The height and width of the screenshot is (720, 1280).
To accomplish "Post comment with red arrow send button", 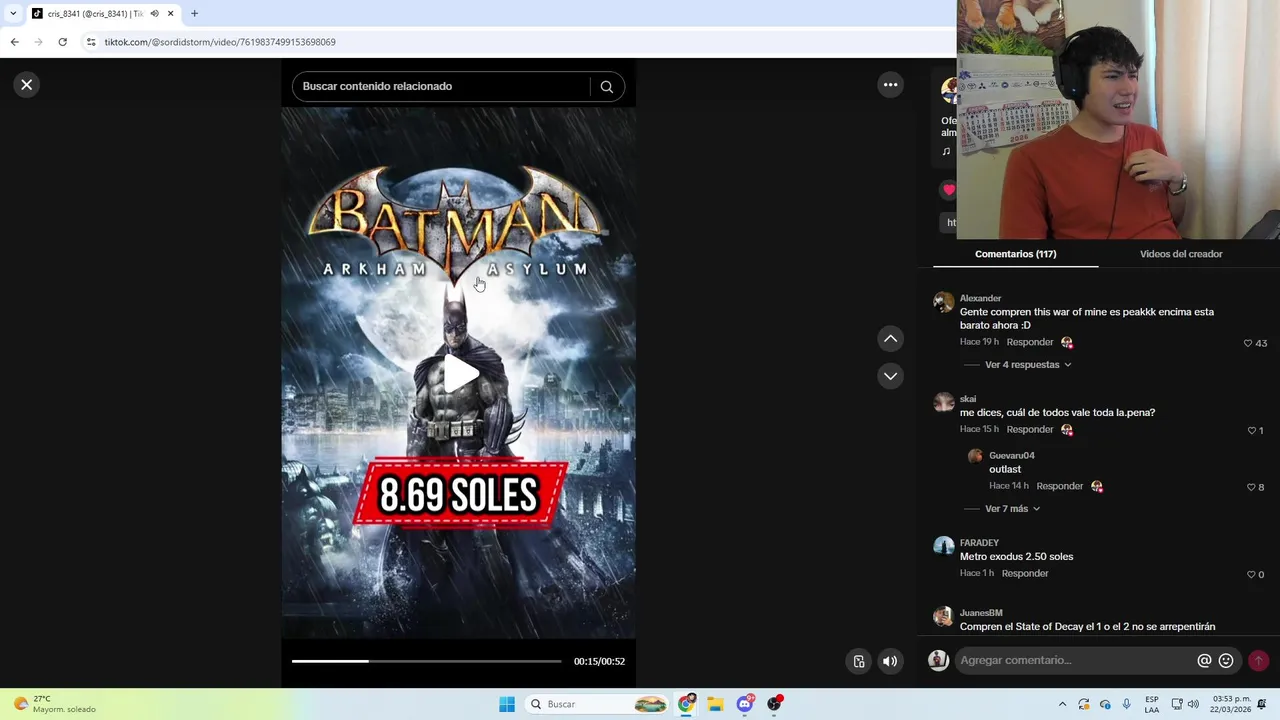I will pos(1258,661).
